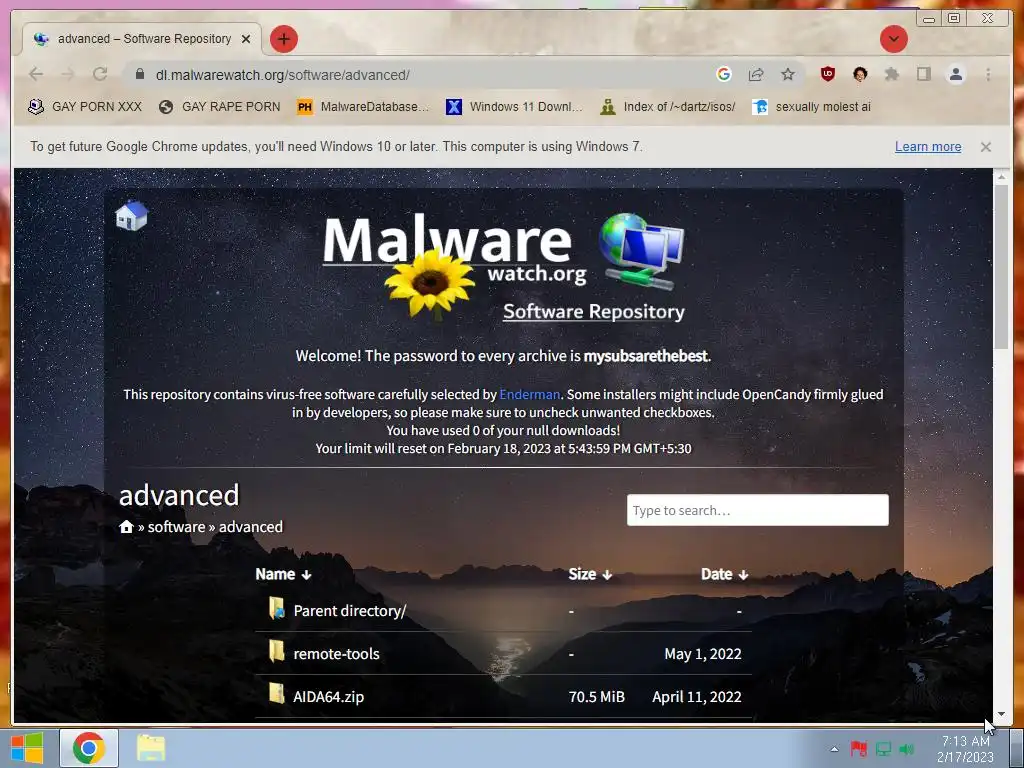Open the network tray icon

click(x=883, y=749)
